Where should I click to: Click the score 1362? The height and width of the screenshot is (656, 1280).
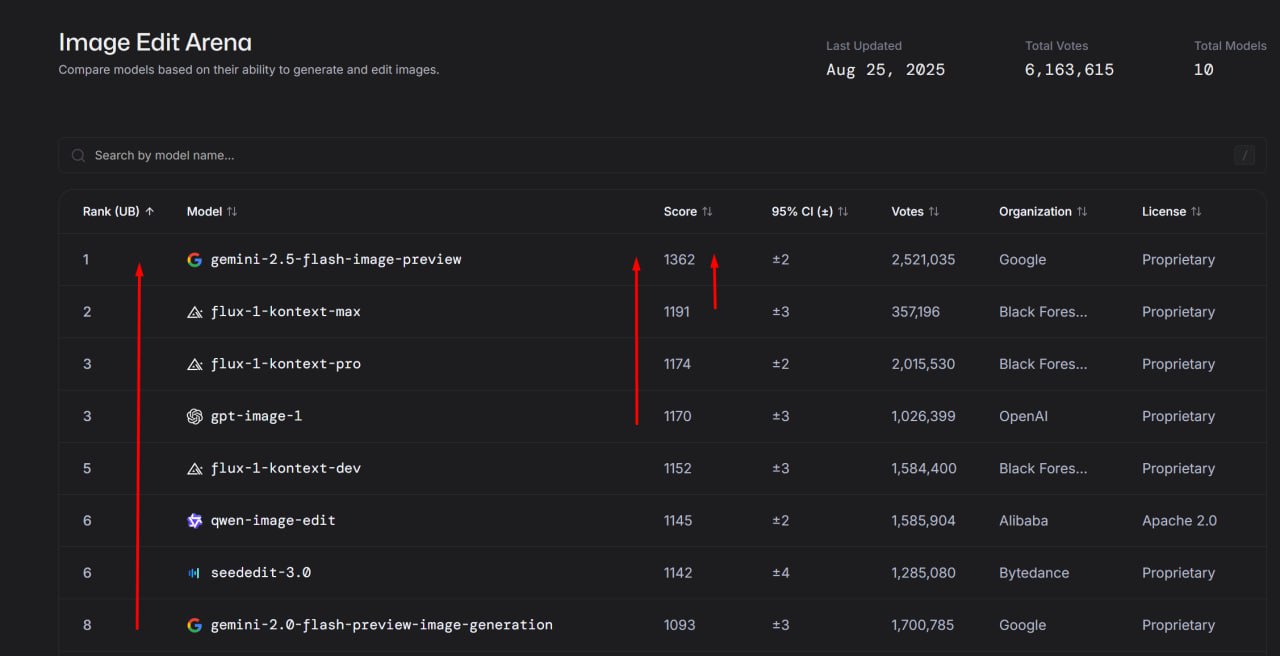click(x=679, y=260)
